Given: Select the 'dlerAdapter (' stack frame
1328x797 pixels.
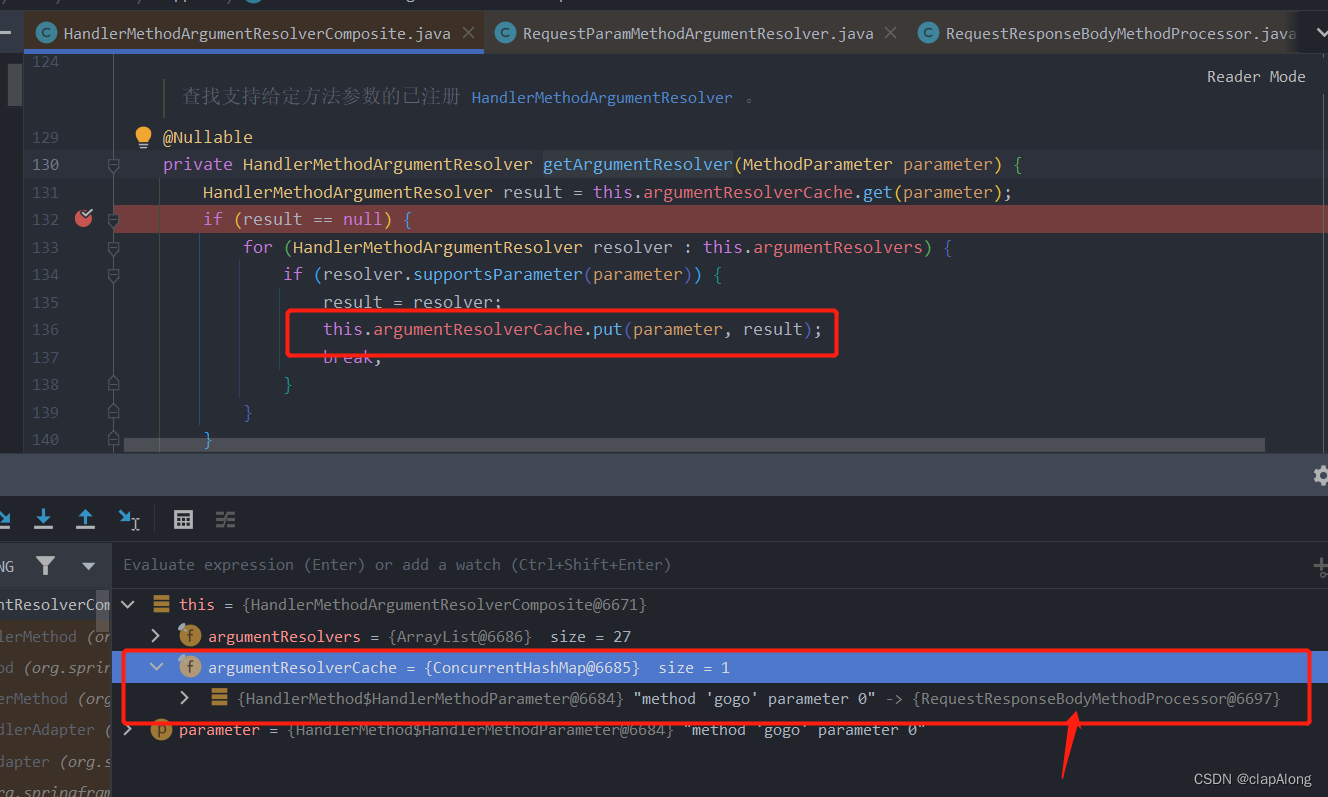Looking at the screenshot, I should (x=55, y=730).
